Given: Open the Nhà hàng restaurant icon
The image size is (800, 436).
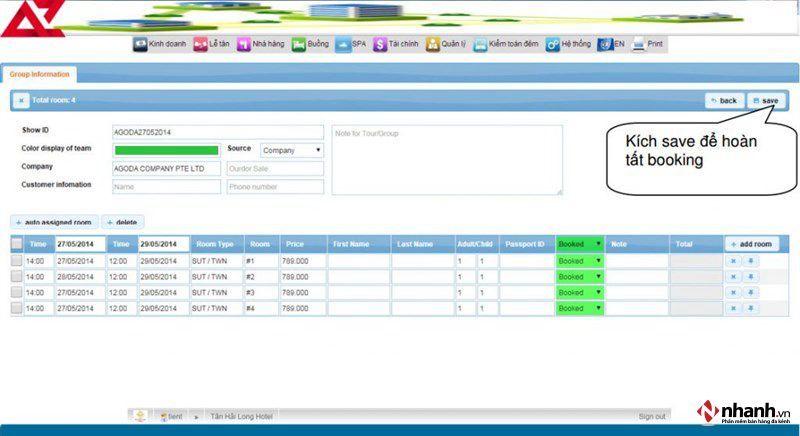Looking at the screenshot, I should click(243, 44).
